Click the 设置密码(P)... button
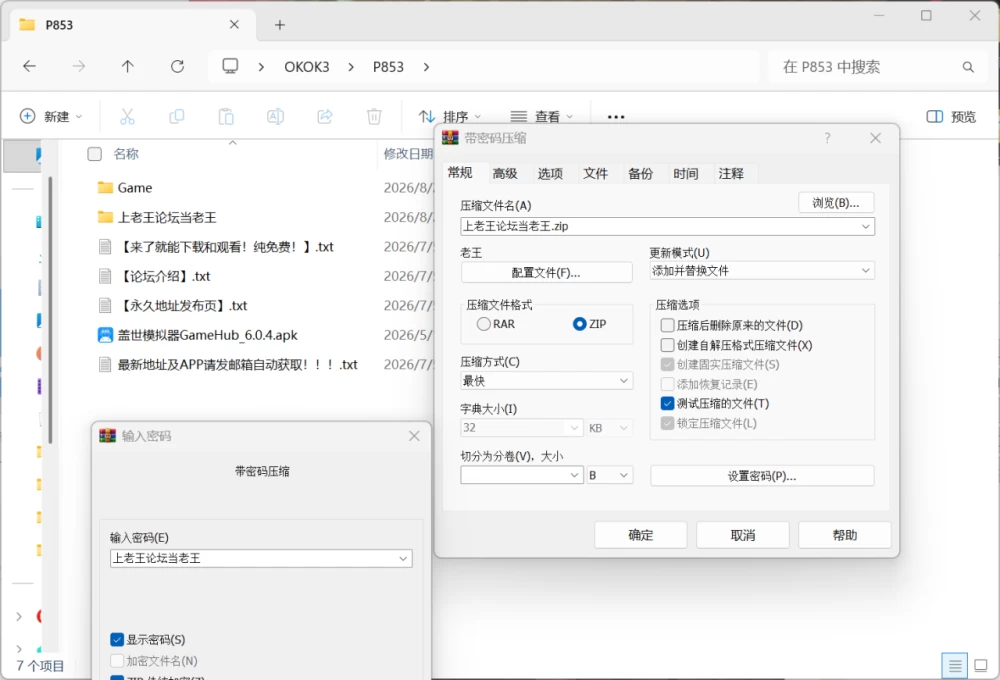Viewport: 1000px width, 680px height. click(x=762, y=476)
